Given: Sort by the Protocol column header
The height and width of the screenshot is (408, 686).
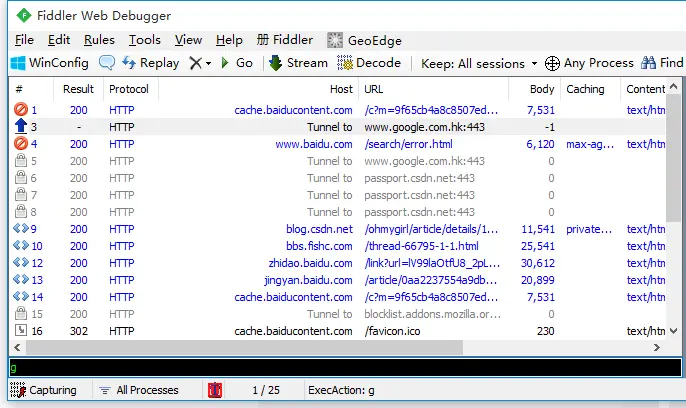Looking at the screenshot, I should (x=131, y=89).
